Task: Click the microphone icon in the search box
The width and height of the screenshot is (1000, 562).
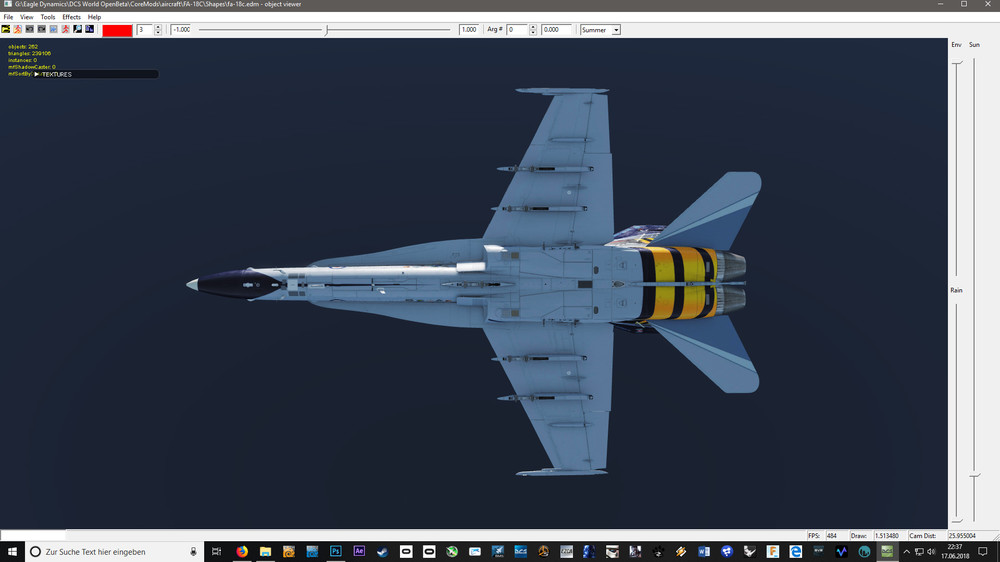Action: tap(193, 552)
